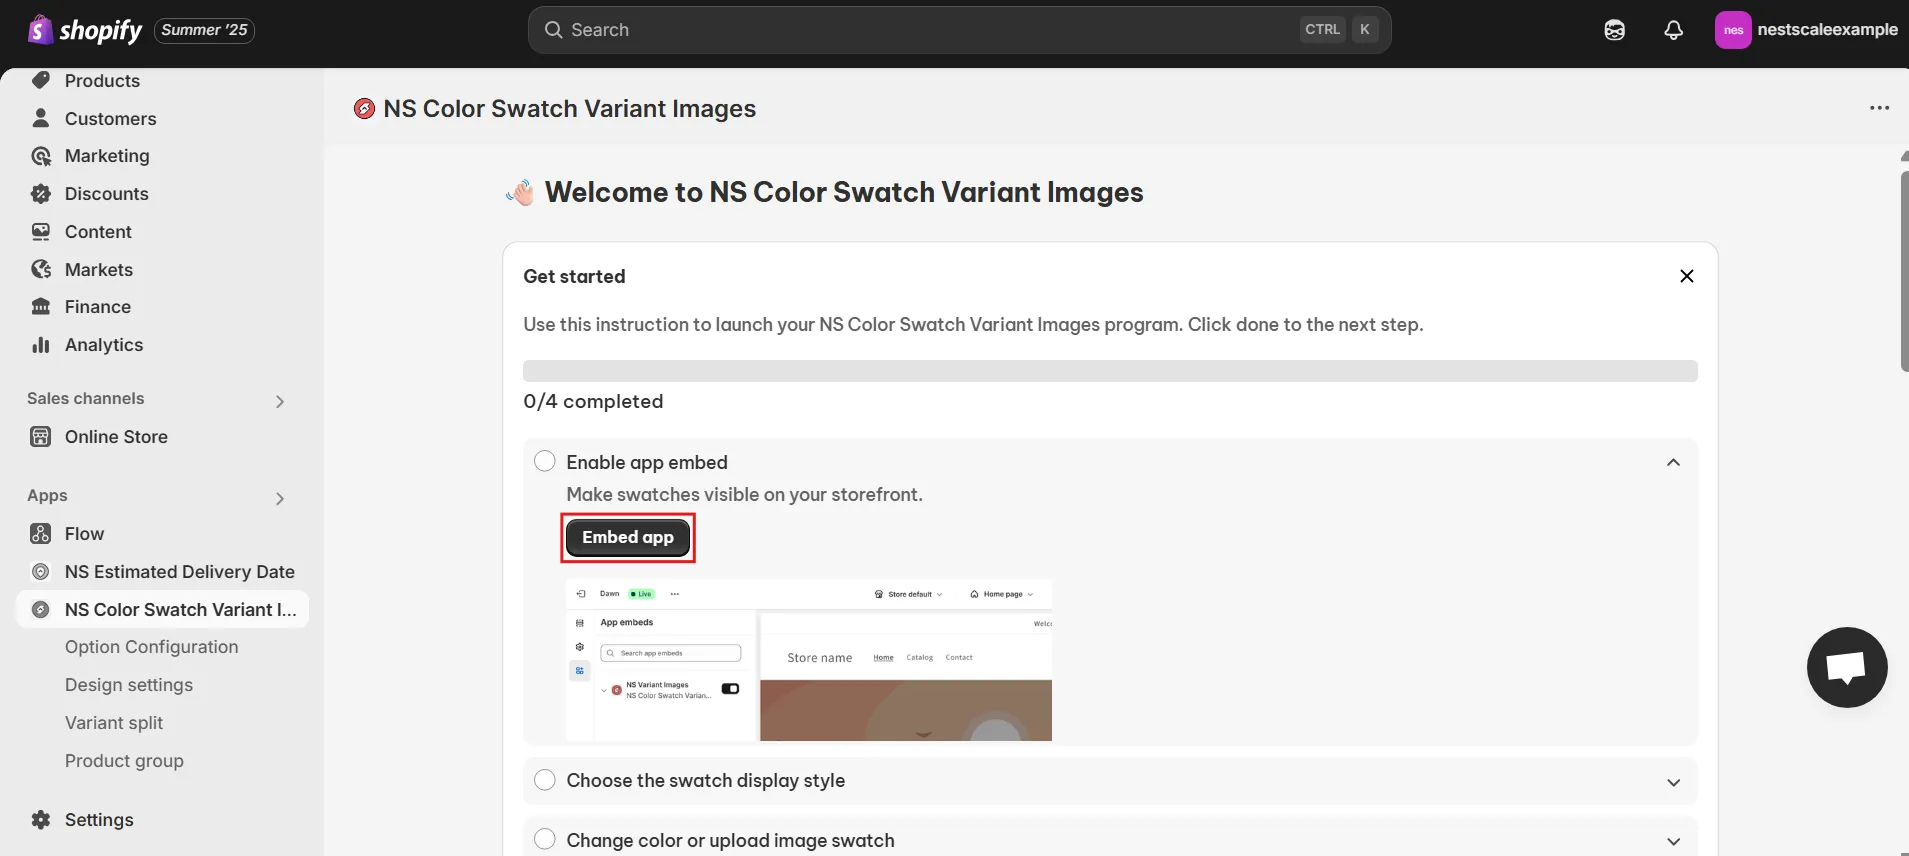The width and height of the screenshot is (1909, 856).
Task: Click the Discounts badge icon
Action: click(x=41, y=194)
